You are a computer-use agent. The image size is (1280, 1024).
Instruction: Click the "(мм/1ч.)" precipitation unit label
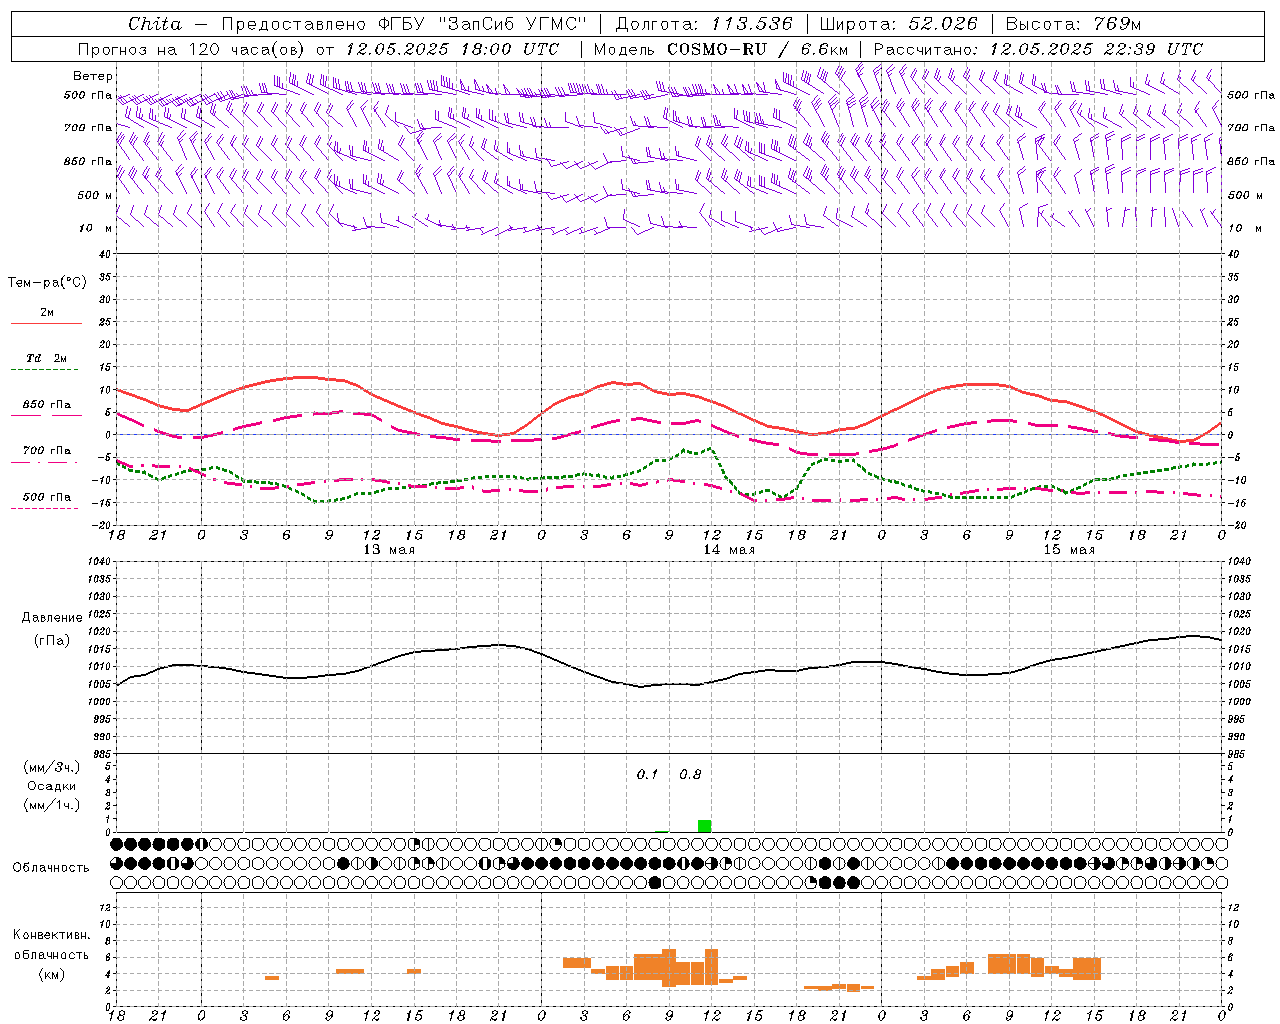(x=52, y=805)
